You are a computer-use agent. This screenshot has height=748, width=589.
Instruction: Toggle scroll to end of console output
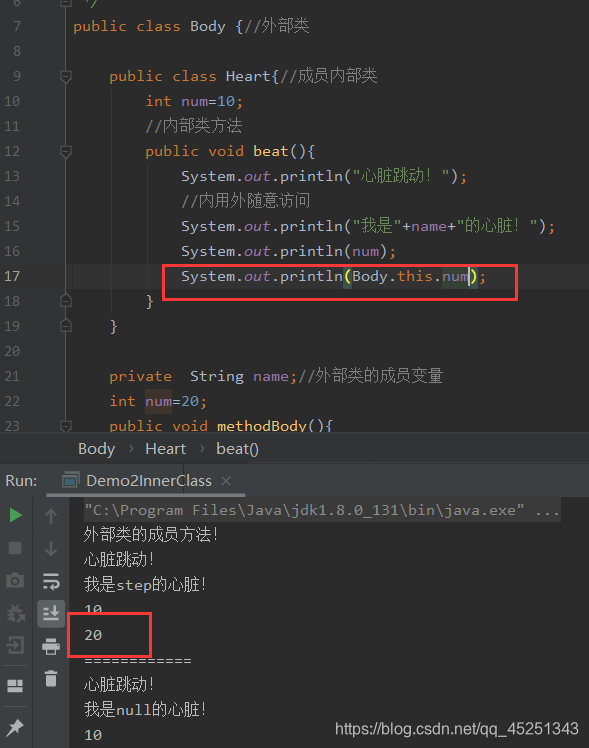point(51,613)
